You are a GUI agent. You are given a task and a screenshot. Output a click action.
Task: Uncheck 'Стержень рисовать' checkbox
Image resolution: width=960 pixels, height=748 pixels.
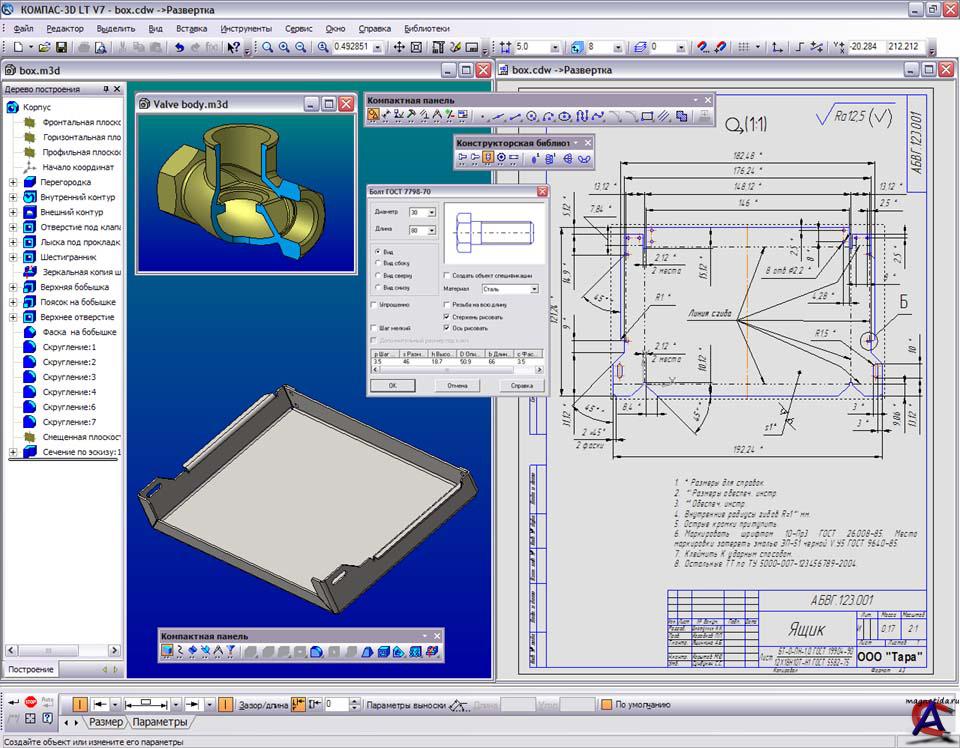[x=446, y=316]
